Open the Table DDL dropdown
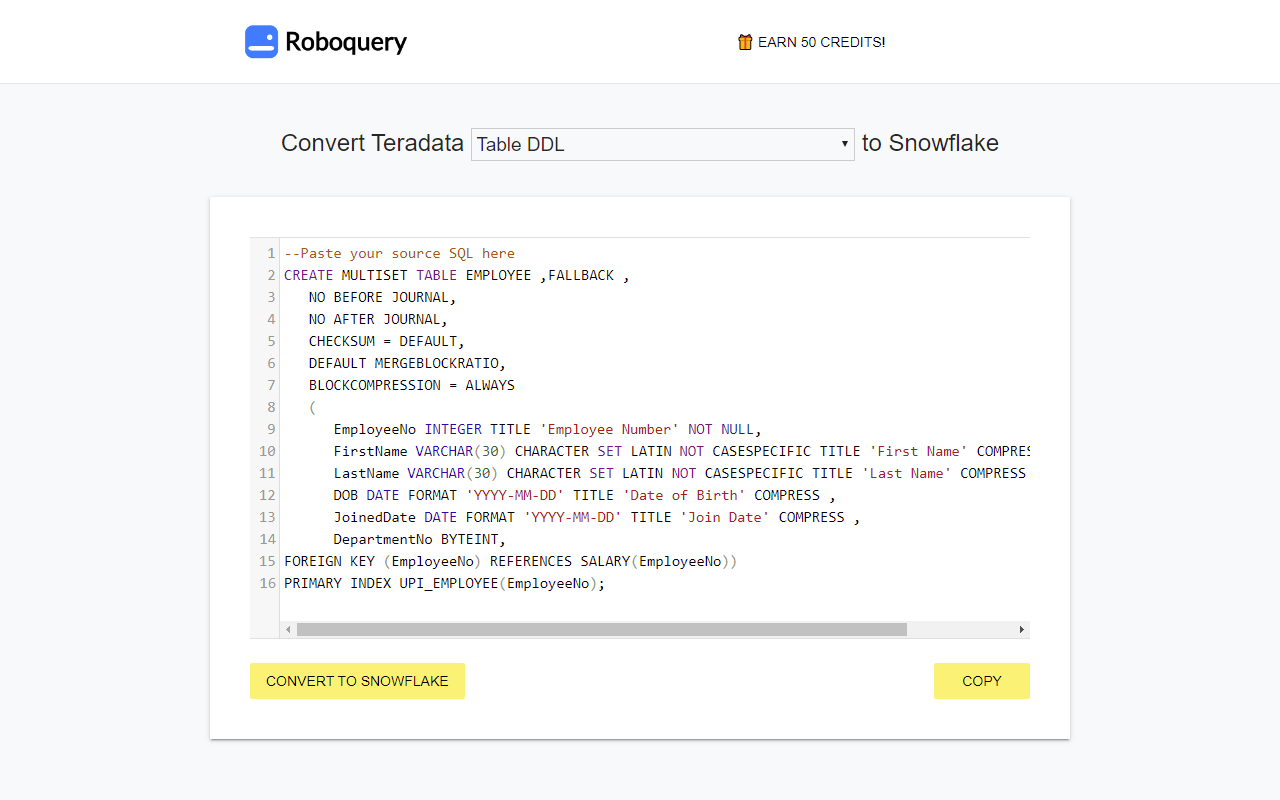1280x800 pixels. click(662, 144)
